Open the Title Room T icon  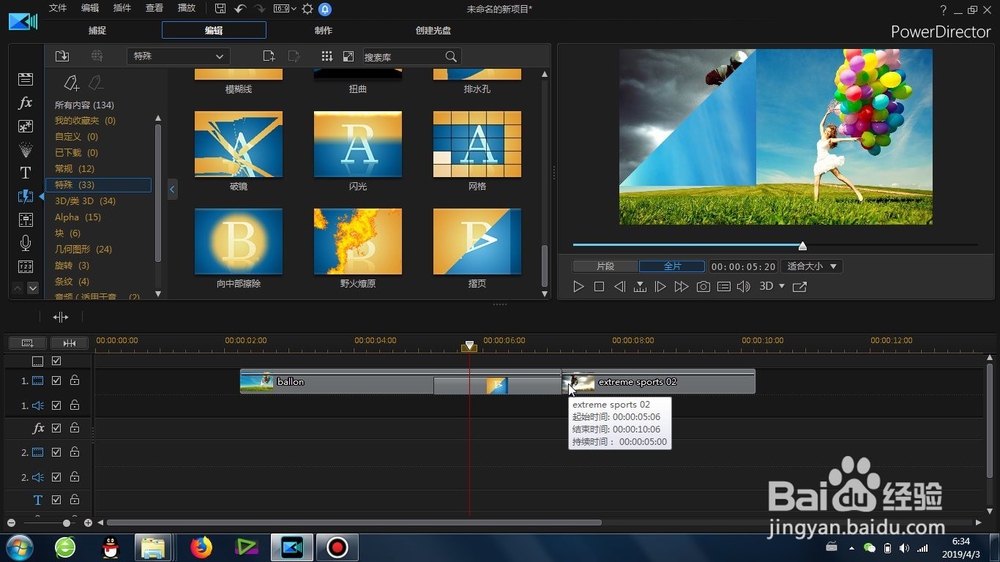pyautogui.click(x=26, y=173)
